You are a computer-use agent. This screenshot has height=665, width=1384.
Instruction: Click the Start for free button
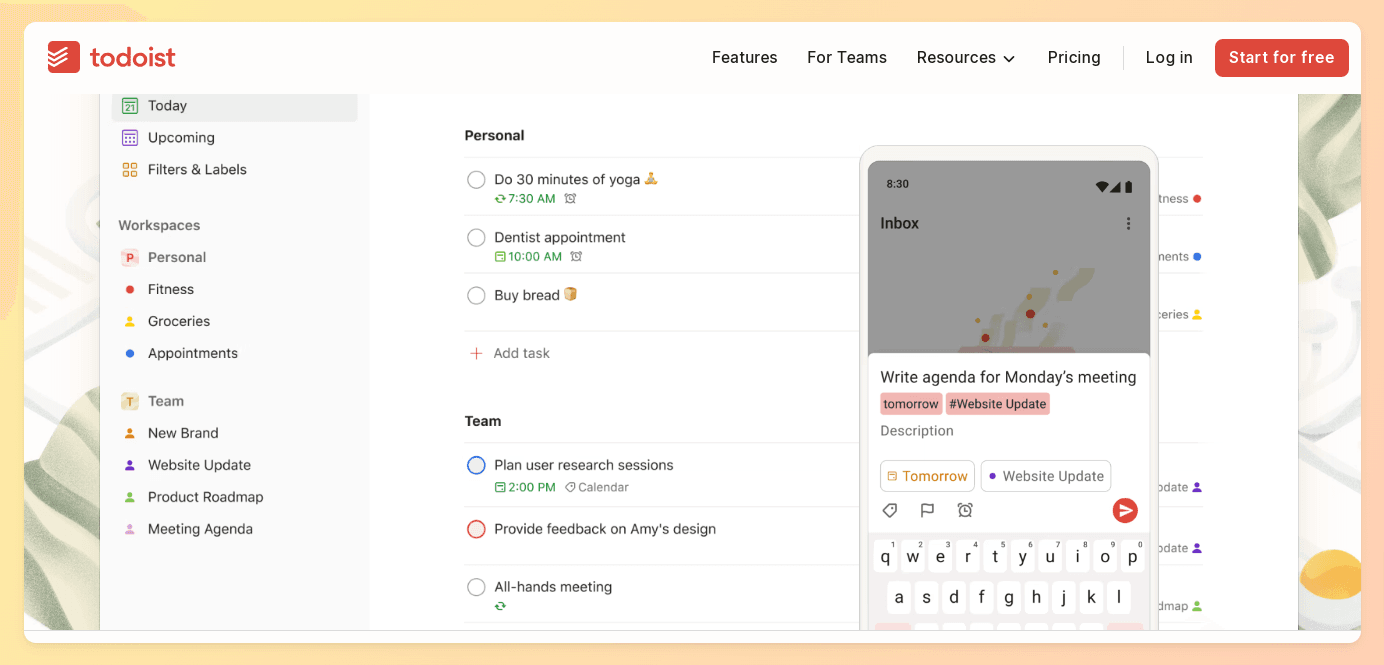pyautogui.click(x=1281, y=58)
